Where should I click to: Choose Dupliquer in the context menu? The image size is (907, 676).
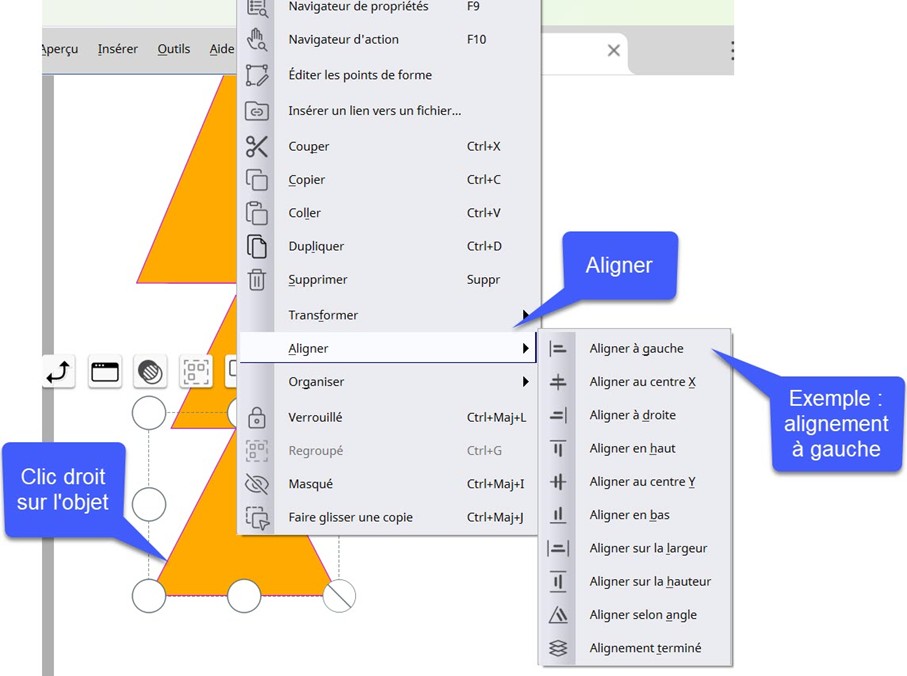click(x=389, y=246)
